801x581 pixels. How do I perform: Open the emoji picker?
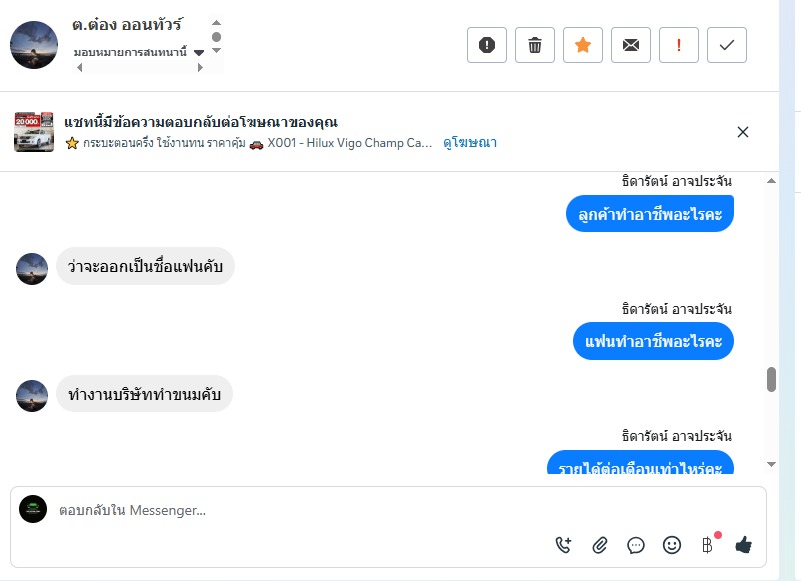pos(672,545)
